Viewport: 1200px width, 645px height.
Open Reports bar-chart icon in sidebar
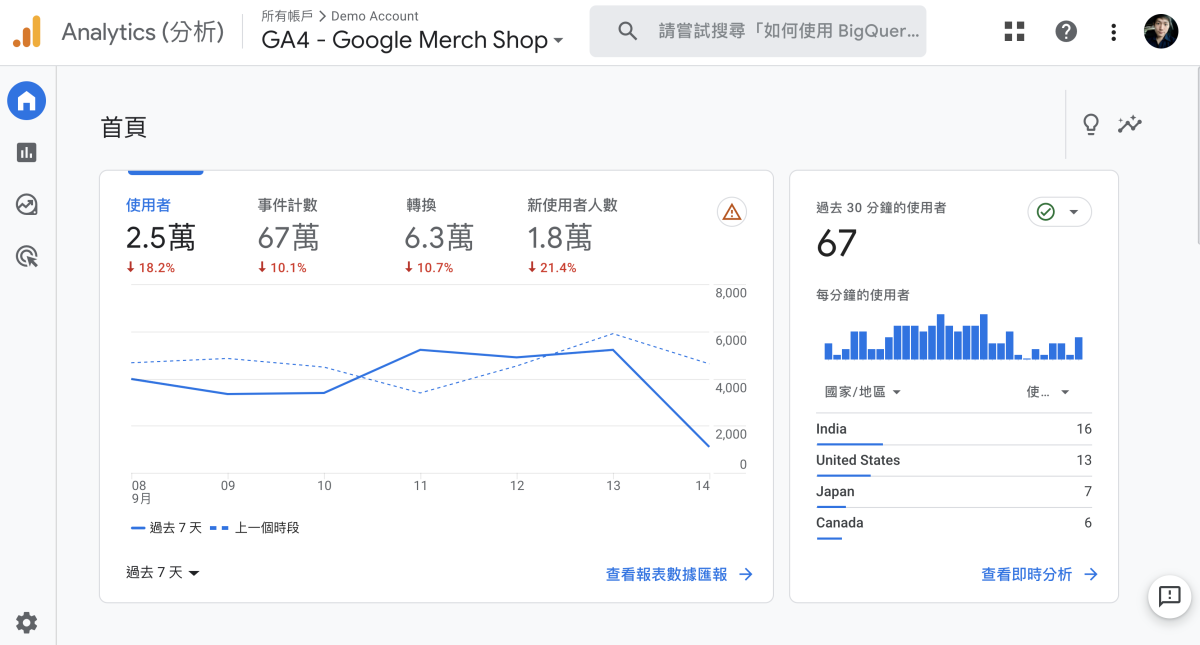tap(27, 152)
